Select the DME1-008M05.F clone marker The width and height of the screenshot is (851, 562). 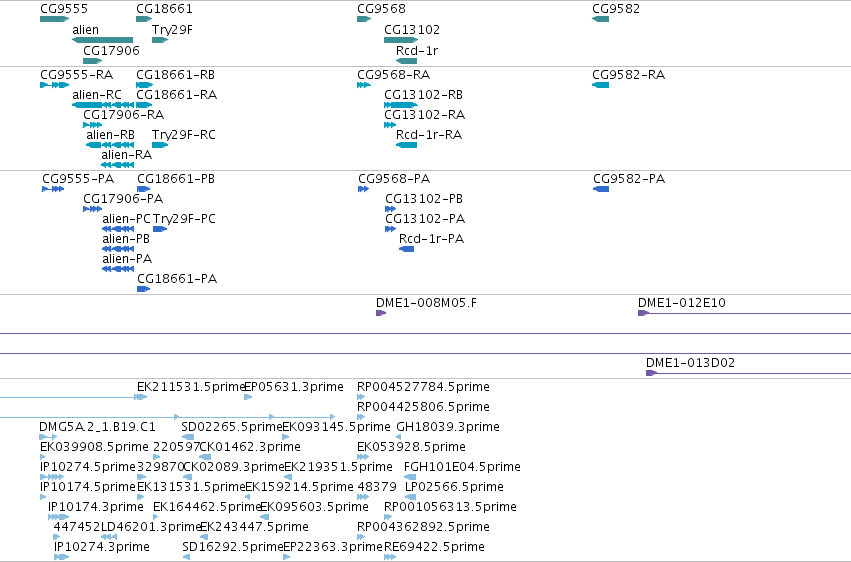381,313
